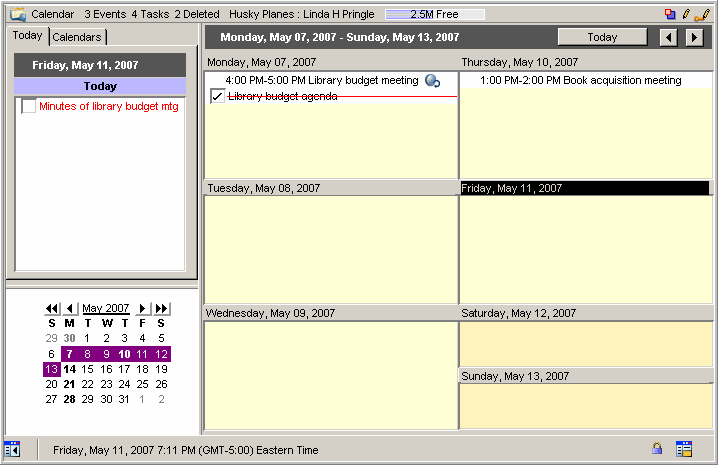The width and height of the screenshot is (718, 465).
Task: Click the padlock icon in status bar
Action: pos(657,449)
